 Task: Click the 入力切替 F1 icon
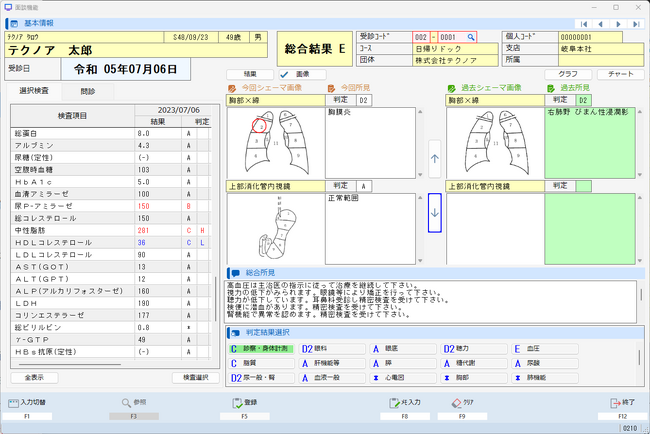(x=14, y=403)
